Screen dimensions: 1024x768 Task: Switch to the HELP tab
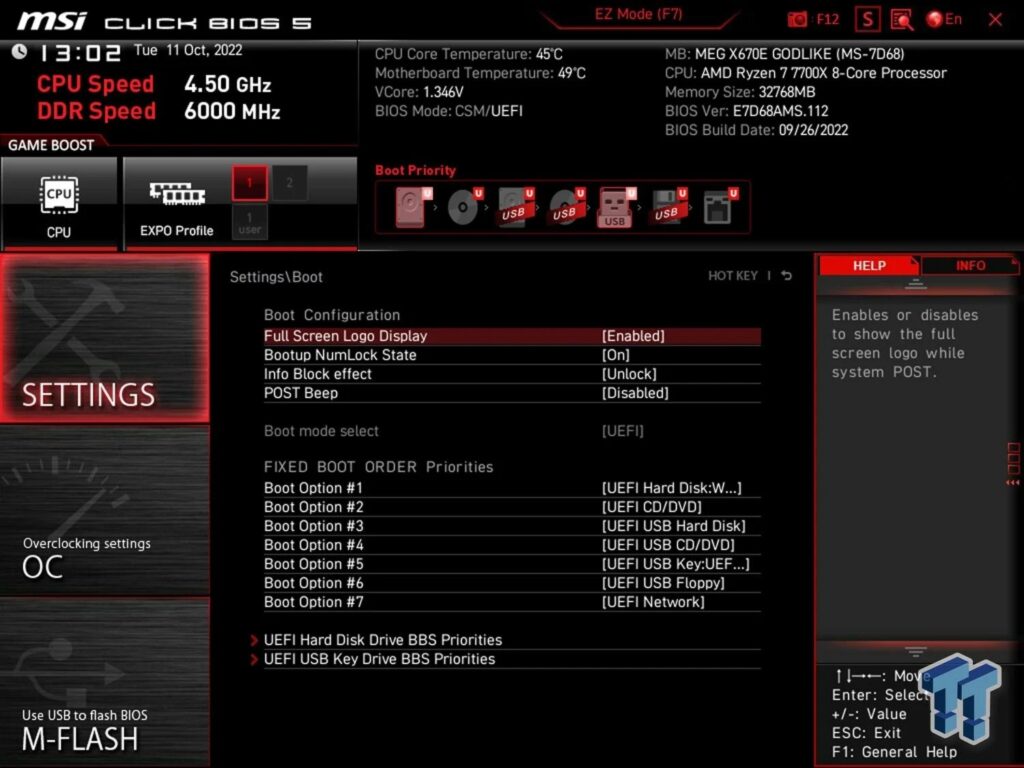(x=869, y=266)
